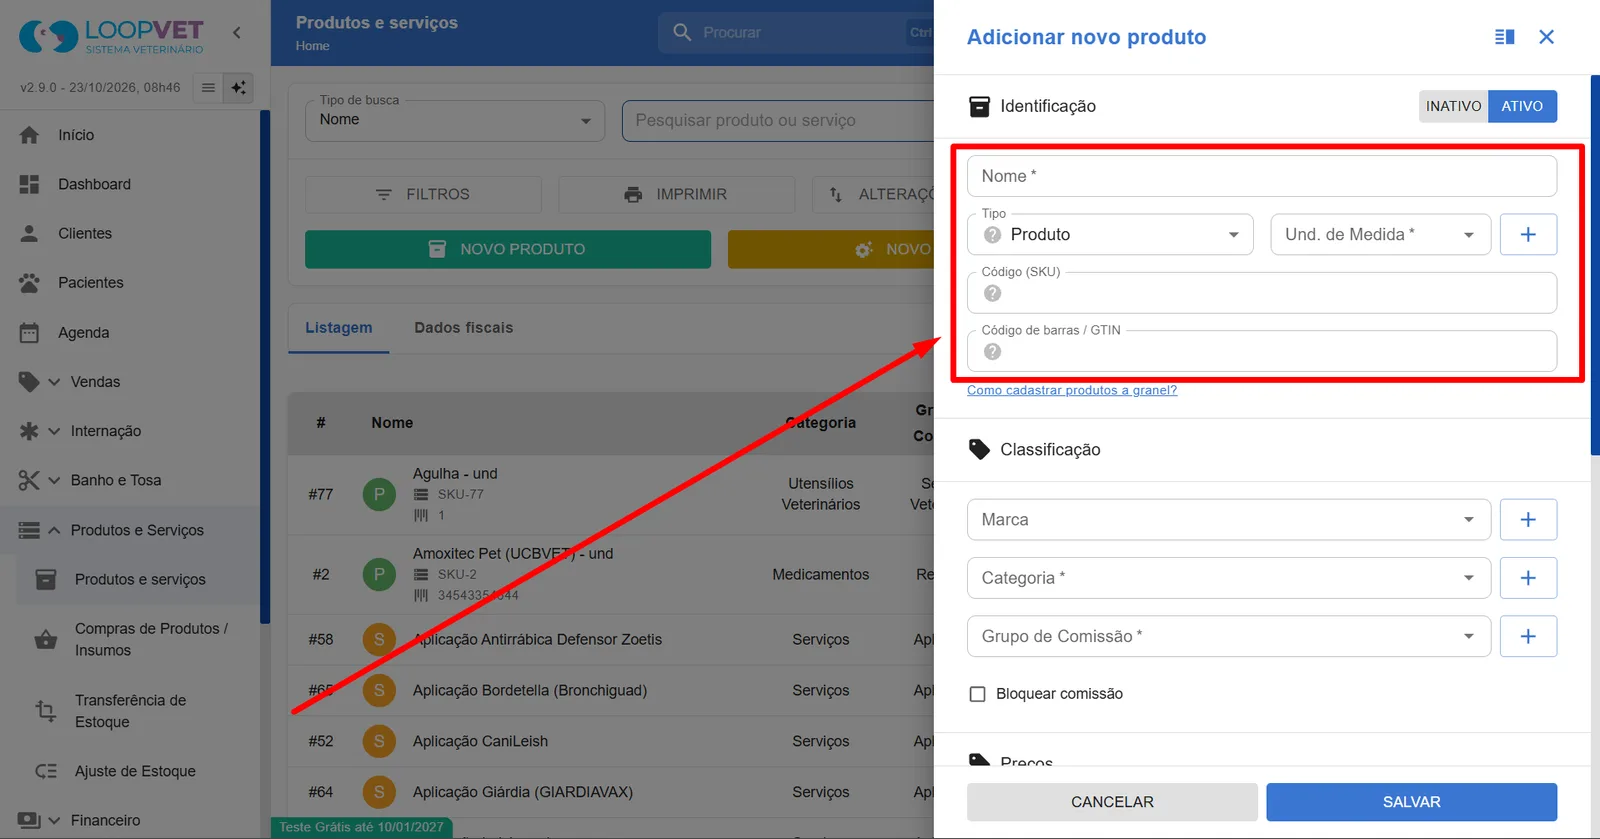Open Agenda in the sidebar
Image resolution: width=1600 pixels, height=839 pixels.
click(x=84, y=333)
